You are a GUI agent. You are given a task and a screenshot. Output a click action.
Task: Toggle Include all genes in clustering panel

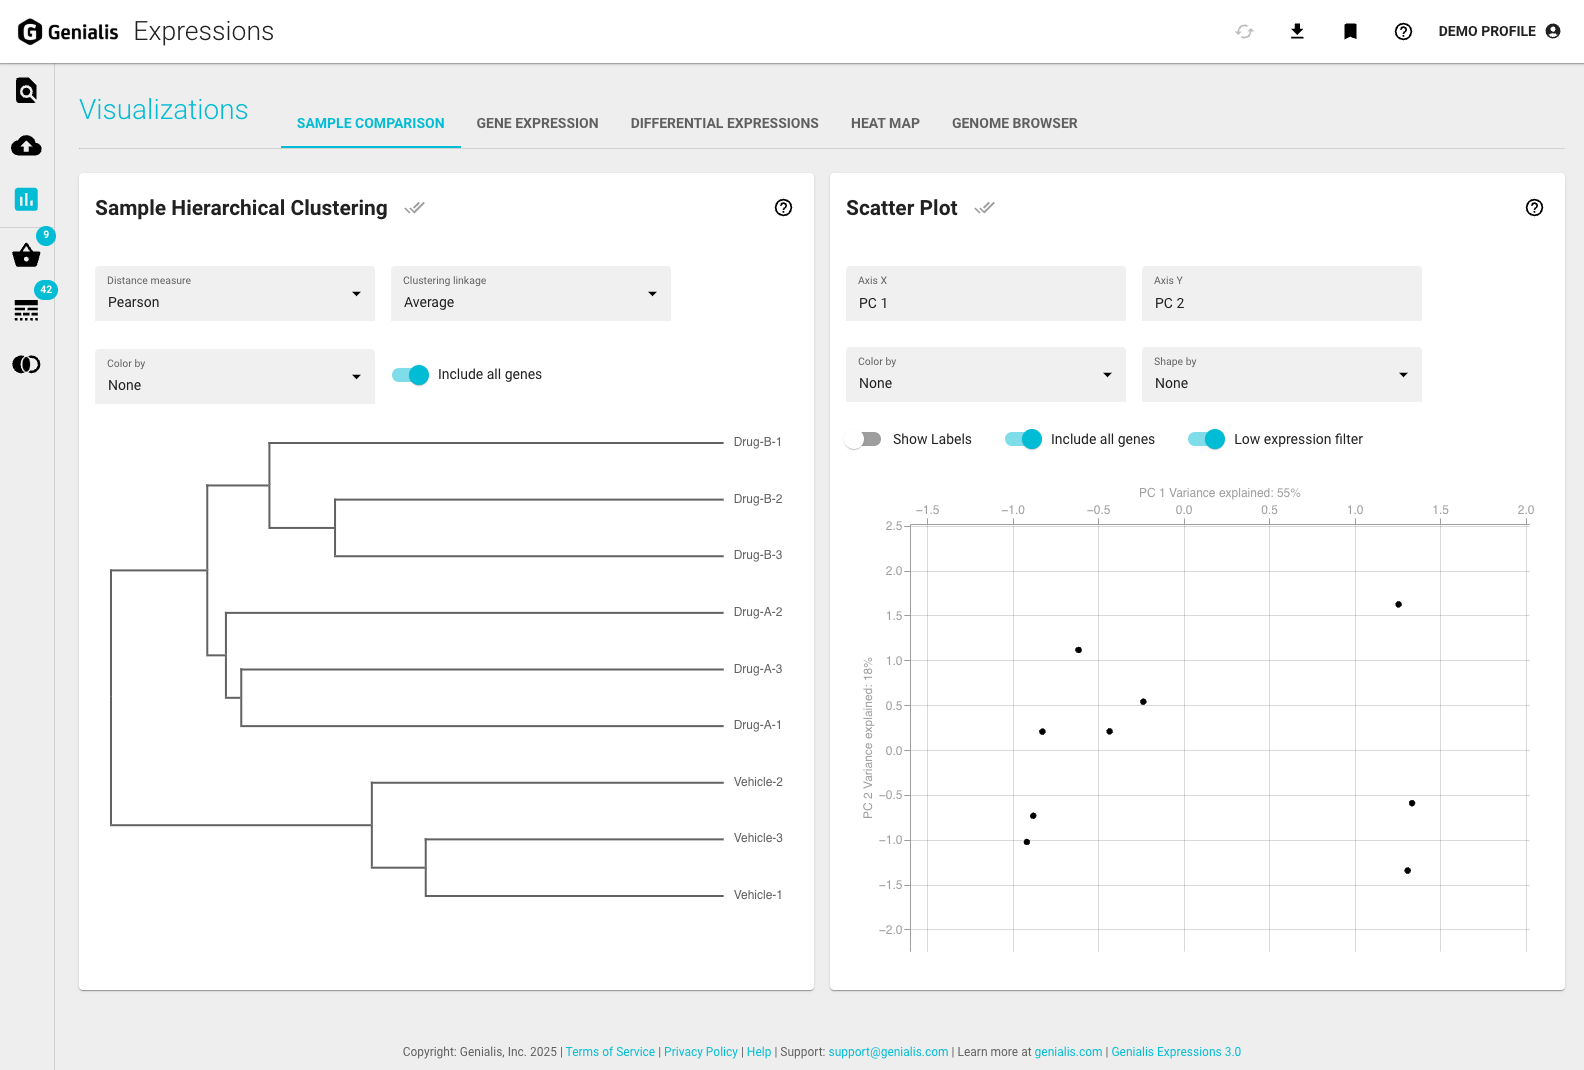pyautogui.click(x=410, y=375)
